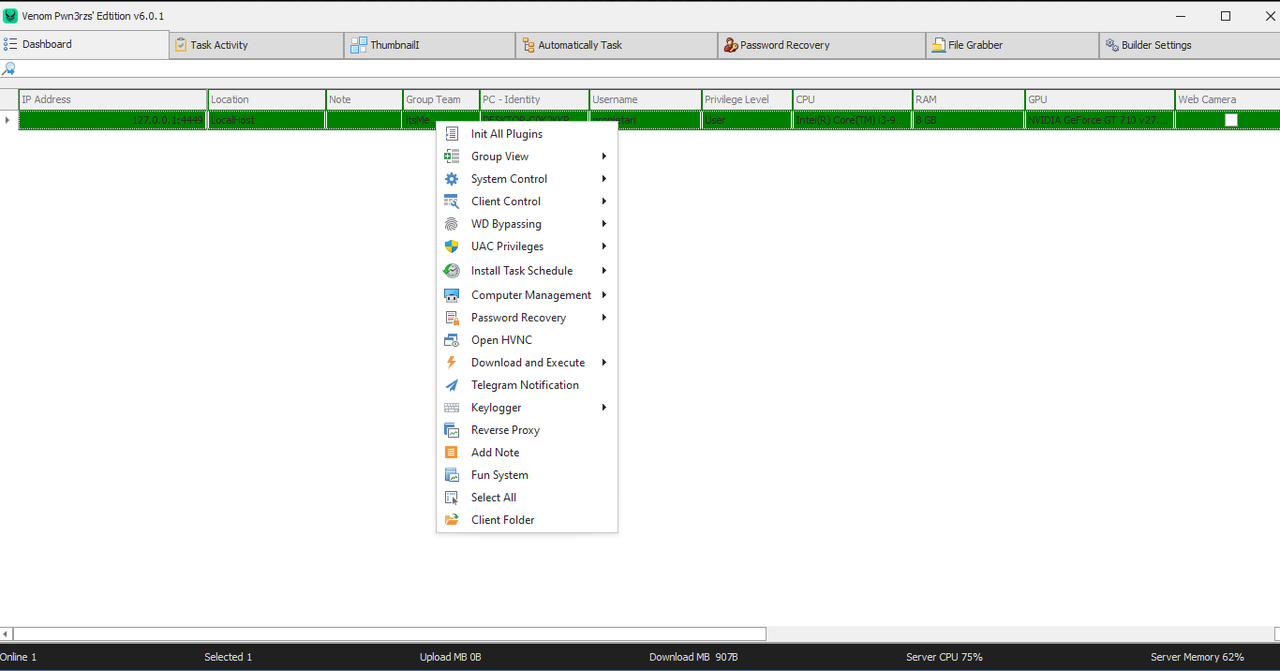Click the Note column header
Screen dimensions: 1280x671
[x=364, y=99]
